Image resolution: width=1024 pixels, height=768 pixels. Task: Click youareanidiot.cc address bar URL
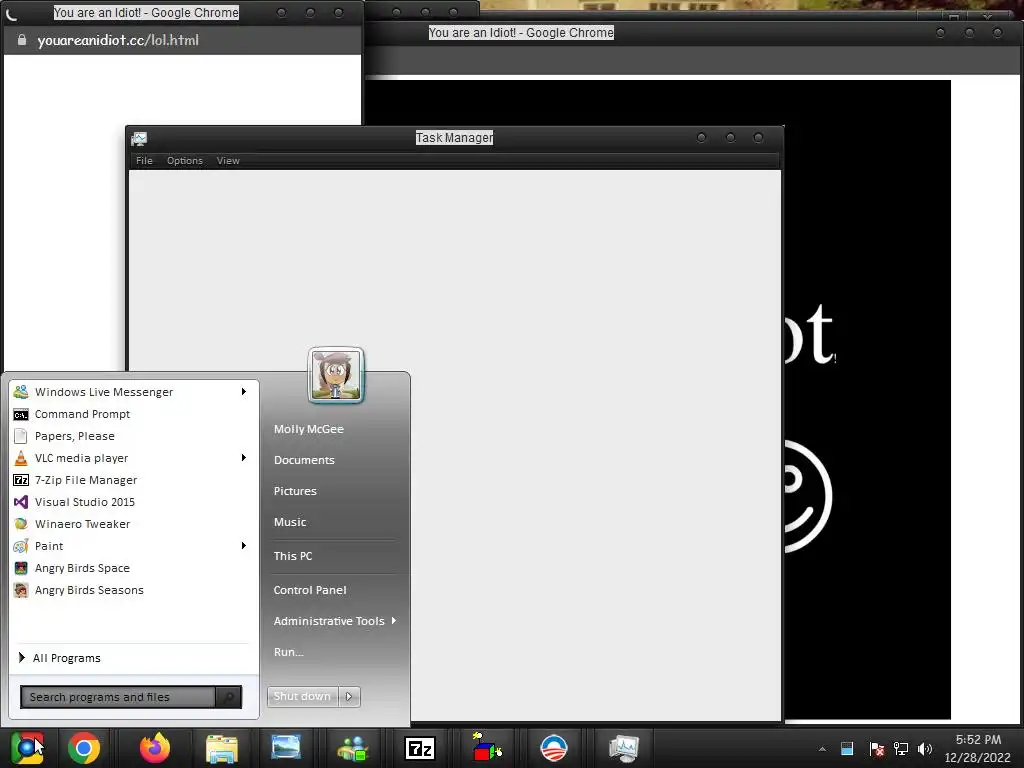[x=118, y=40]
